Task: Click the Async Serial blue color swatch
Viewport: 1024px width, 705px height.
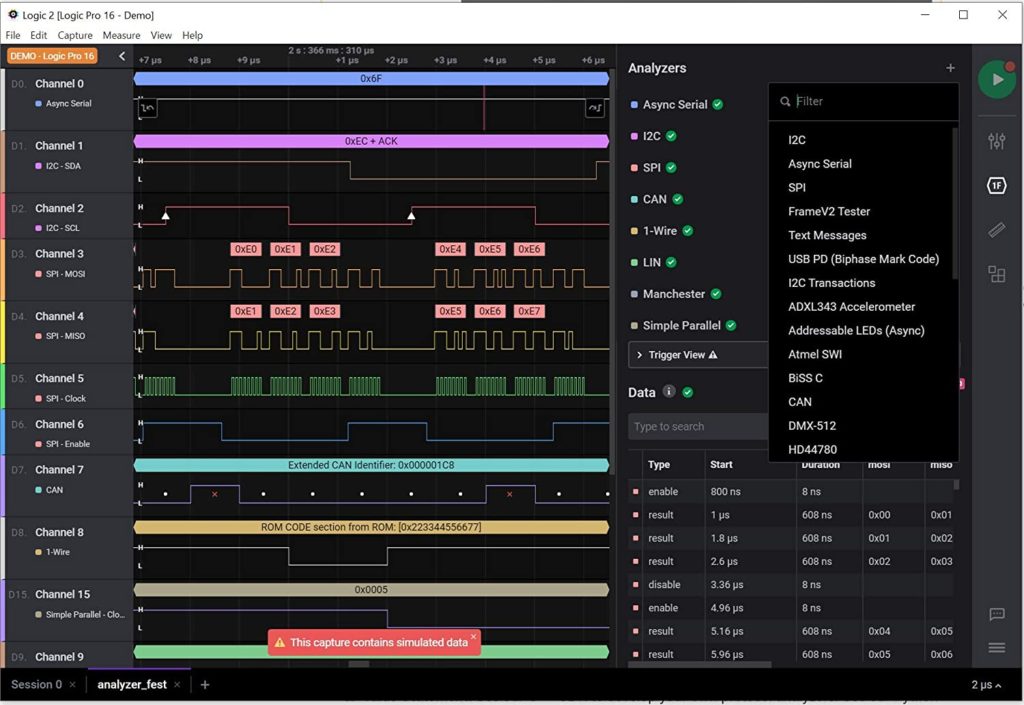Action: click(633, 105)
